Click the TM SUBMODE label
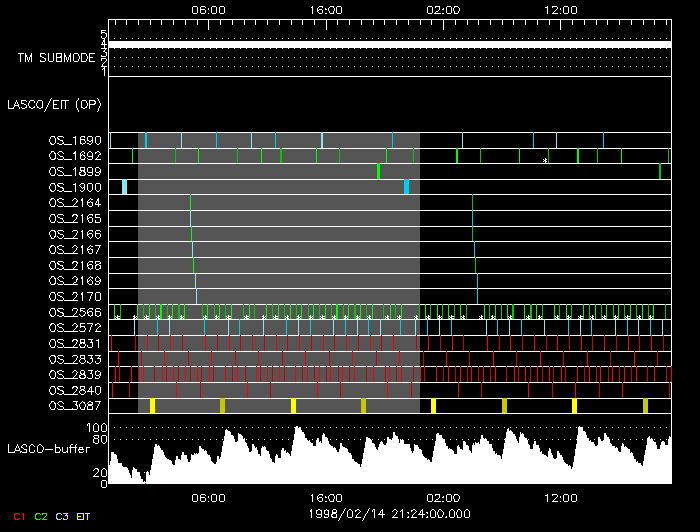Image resolution: width=700 pixels, height=532 pixels. click(x=56, y=58)
